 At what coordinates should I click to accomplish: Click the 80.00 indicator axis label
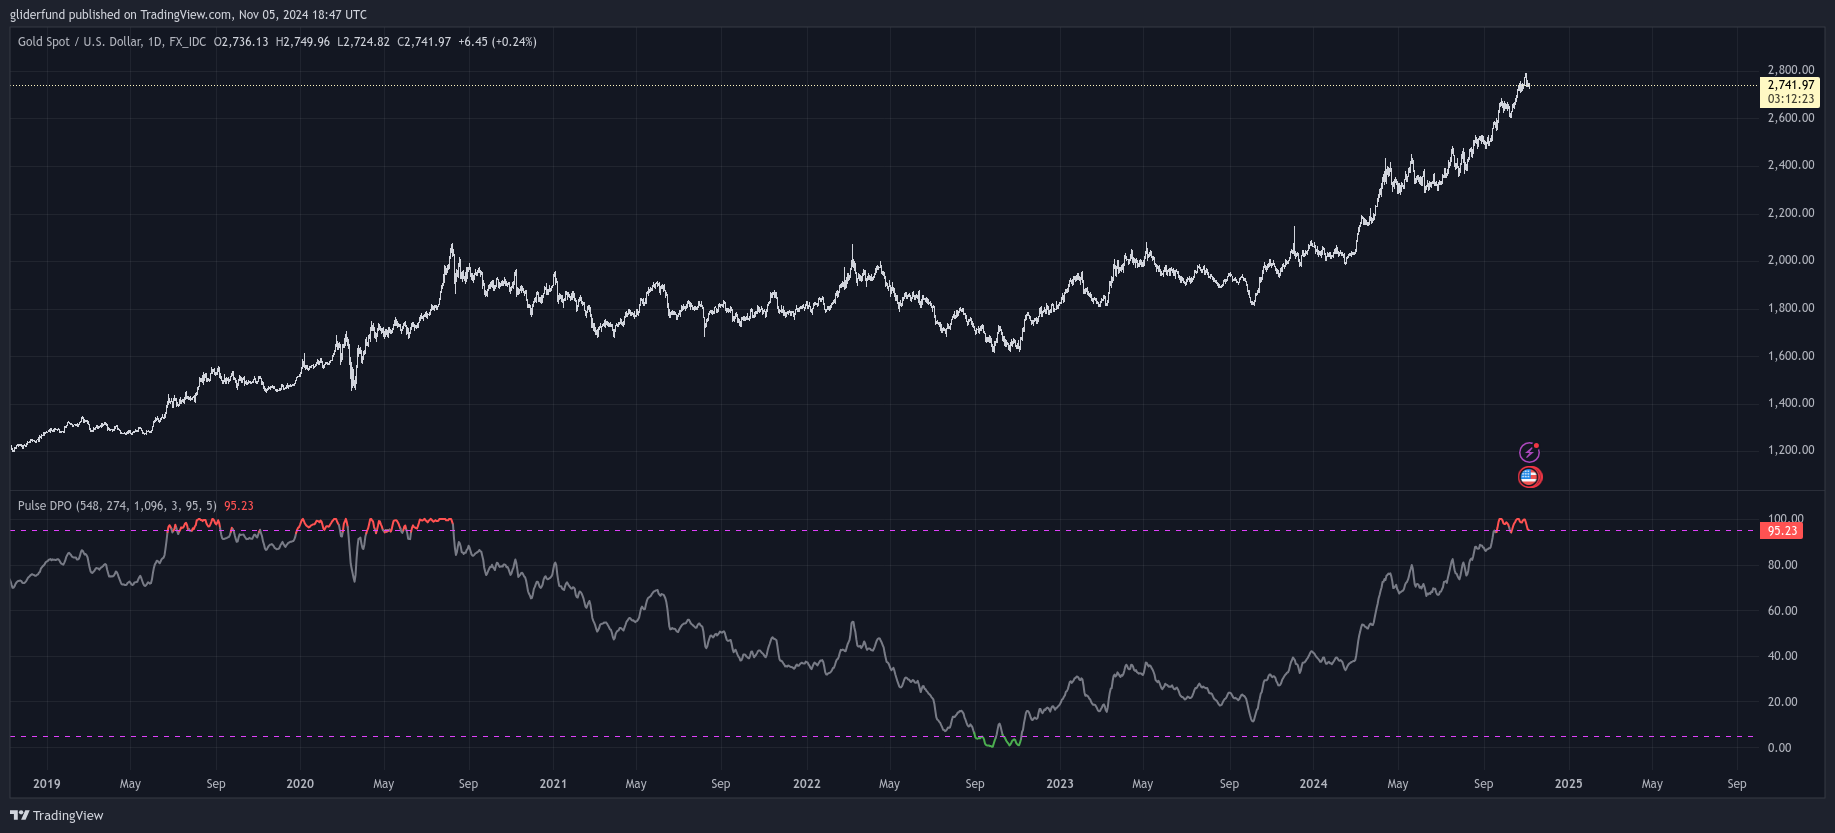point(1782,565)
